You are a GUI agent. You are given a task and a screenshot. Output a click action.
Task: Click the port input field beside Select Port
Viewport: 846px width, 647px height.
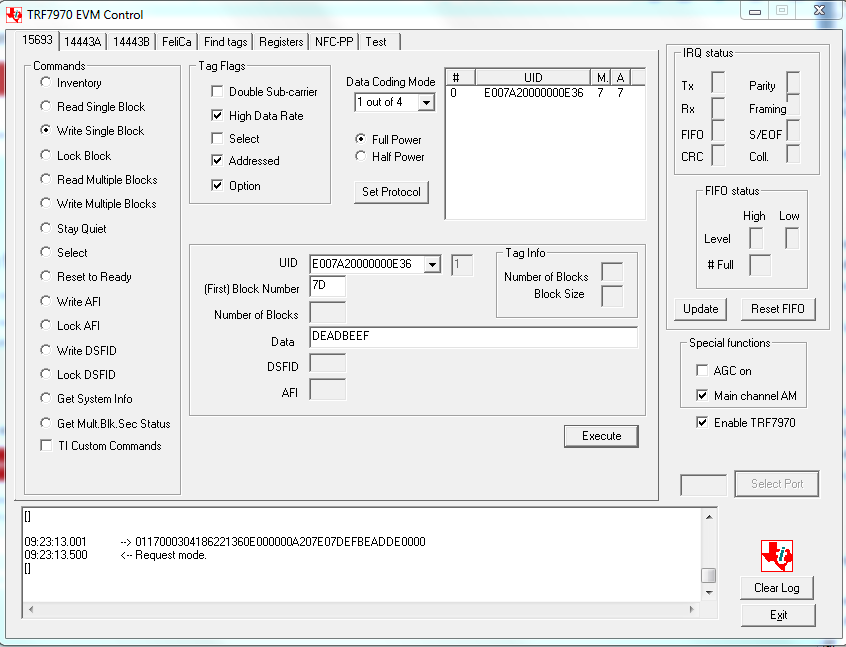click(x=703, y=485)
